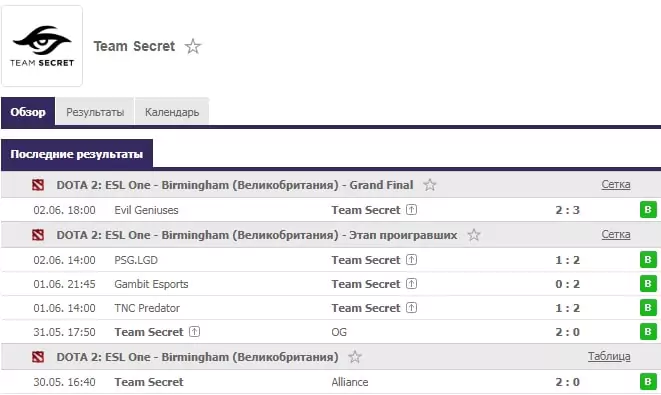Favorite Team Secret with the star beside its name
This screenshot has width=661, height=395.
[193, 46]
